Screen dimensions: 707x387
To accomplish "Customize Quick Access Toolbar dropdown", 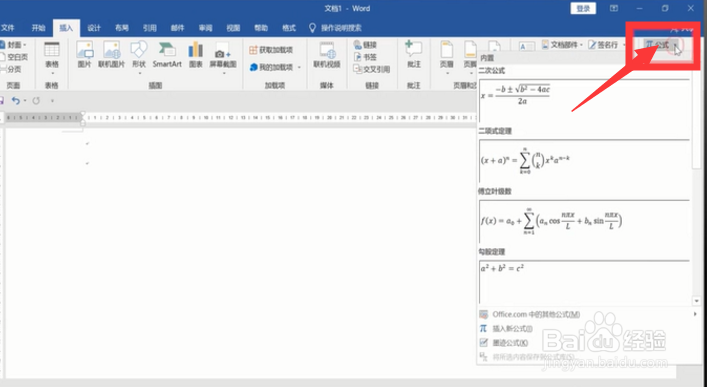I will (x=52, y=101).
